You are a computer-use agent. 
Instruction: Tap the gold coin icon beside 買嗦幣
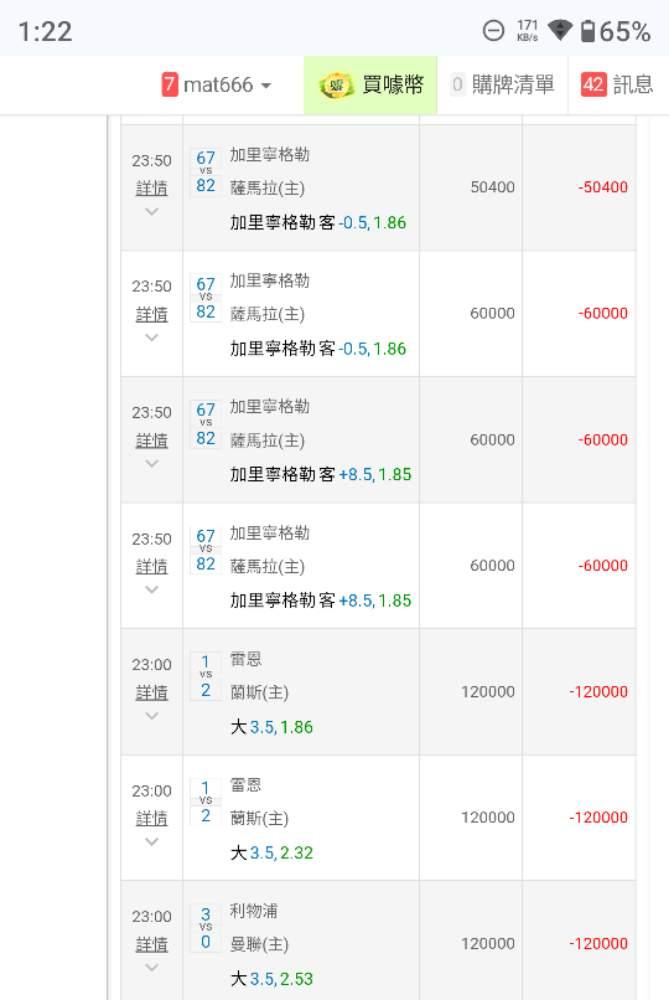pyautogui.click(x=336, y=85)
